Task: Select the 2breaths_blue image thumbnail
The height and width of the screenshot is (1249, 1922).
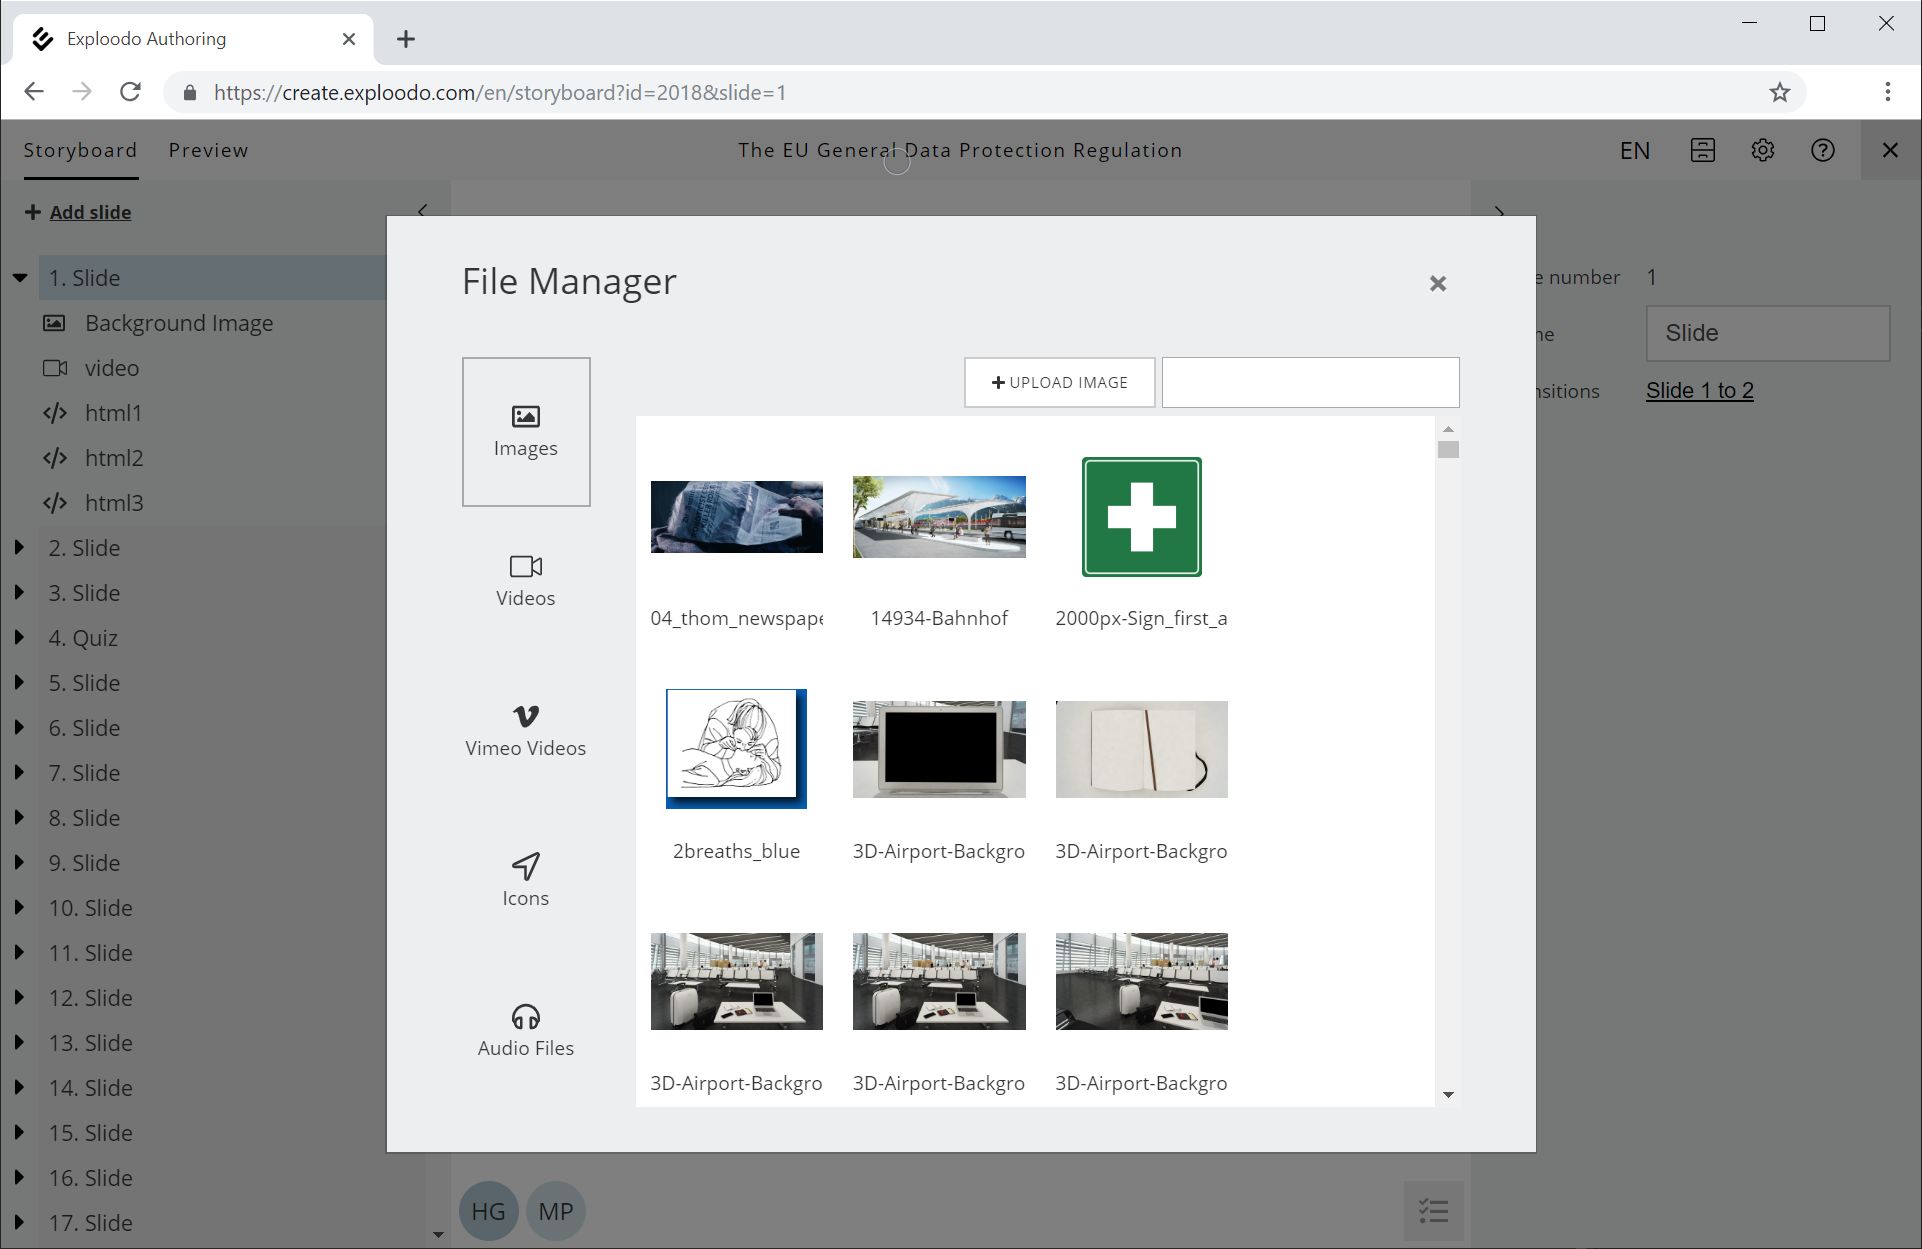Action: (737, 749)
